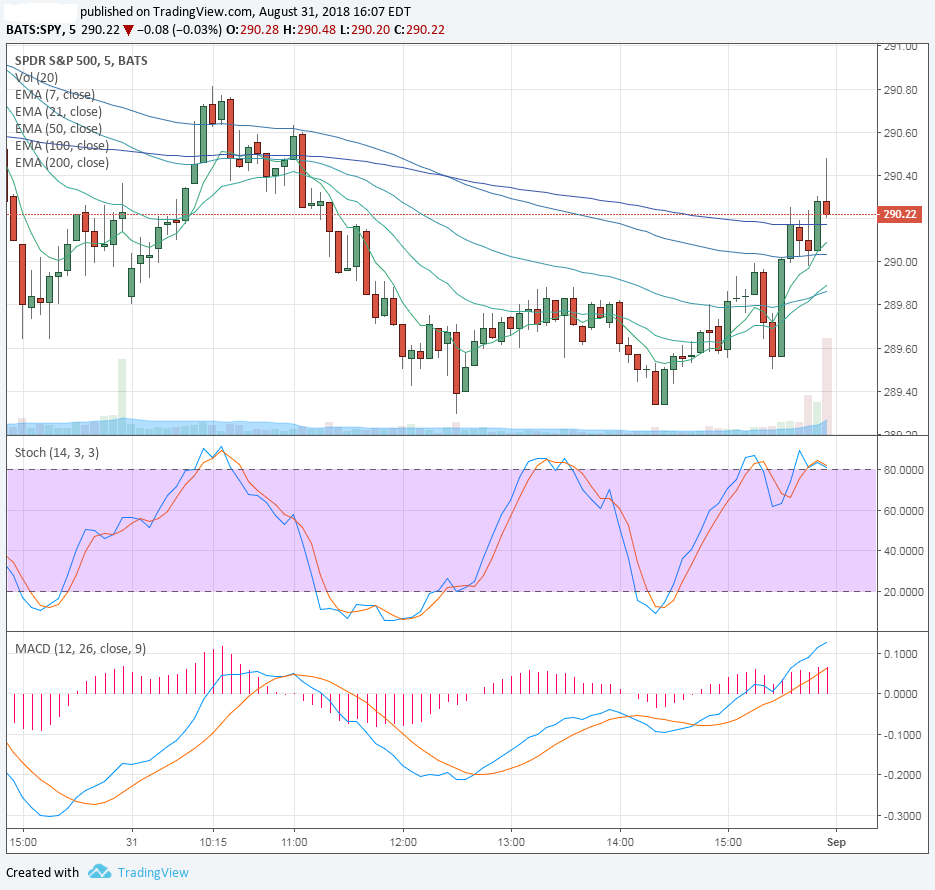The height and width of the screenshot is (890, 935).
Task: Click the 0.1000 MACD axis label
Action: 900,654
